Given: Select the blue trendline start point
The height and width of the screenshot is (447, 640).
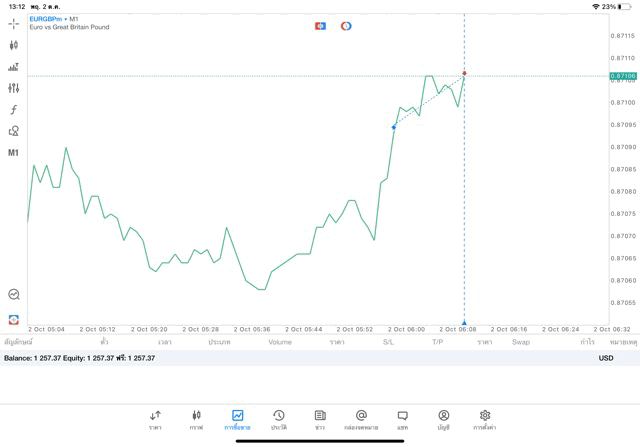Looking at the screenshot, I should point(394,127).
